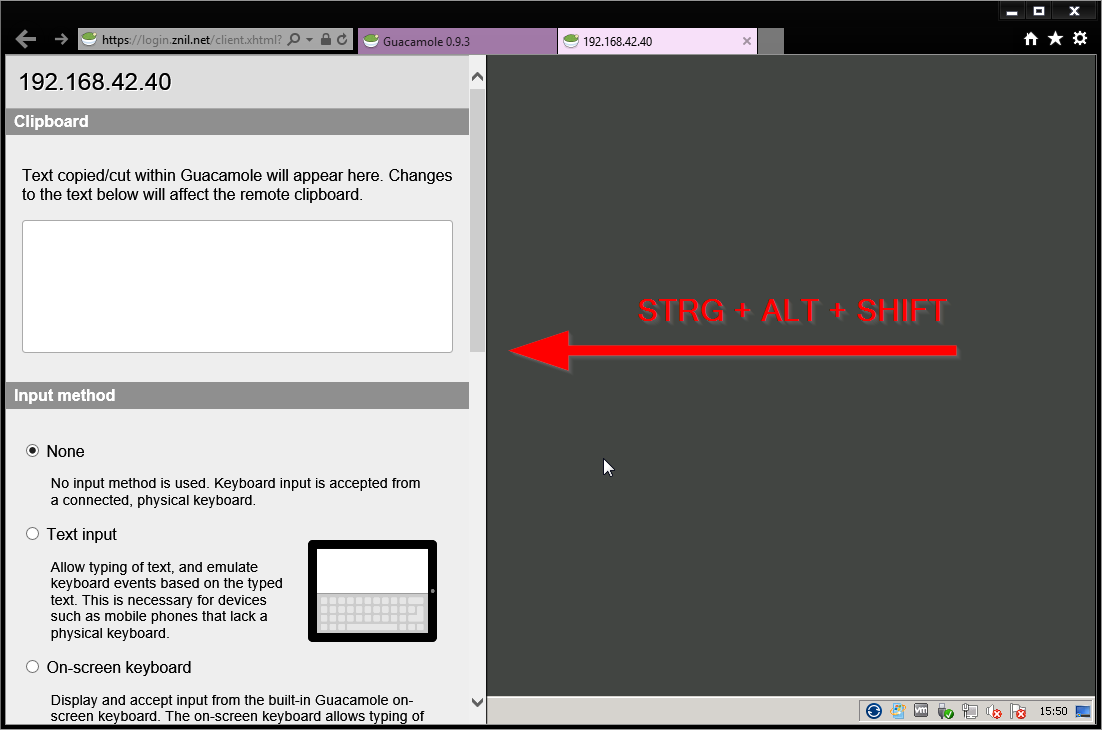Click the muted volume tray icon

point(994,711)
